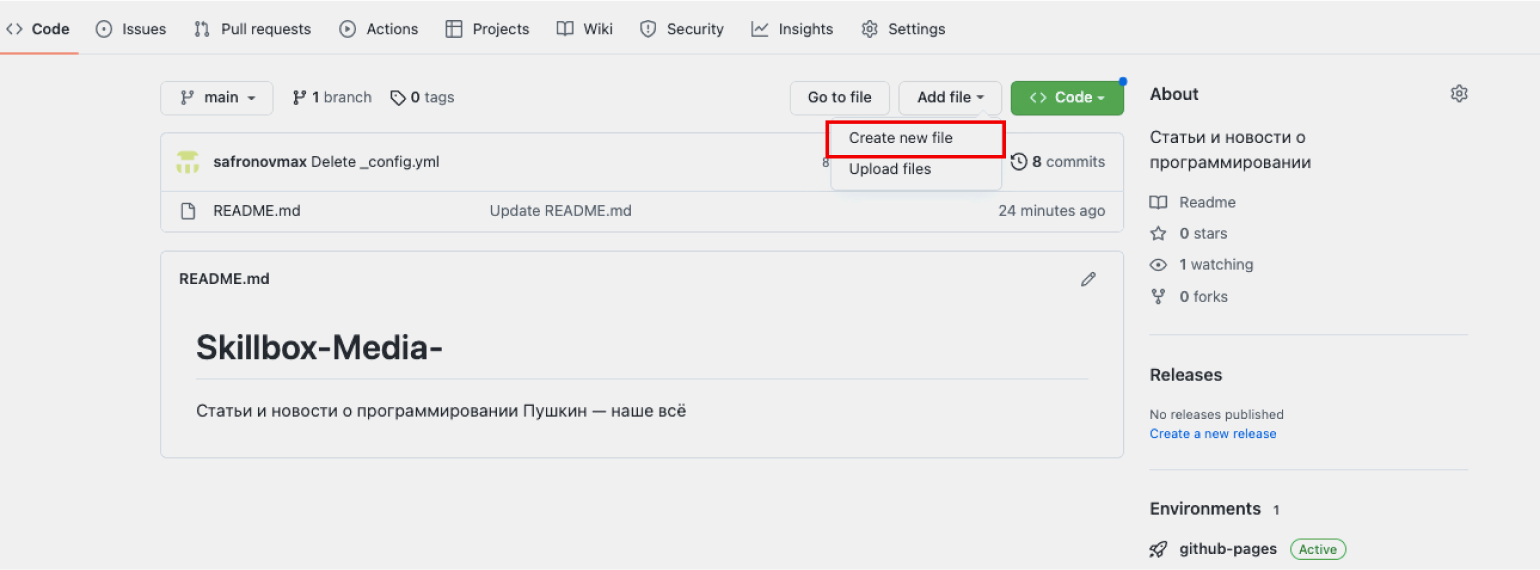This screenshot has height=570, width=1540.
Task: Click the README.md panel heading
Action: [224, 279]
